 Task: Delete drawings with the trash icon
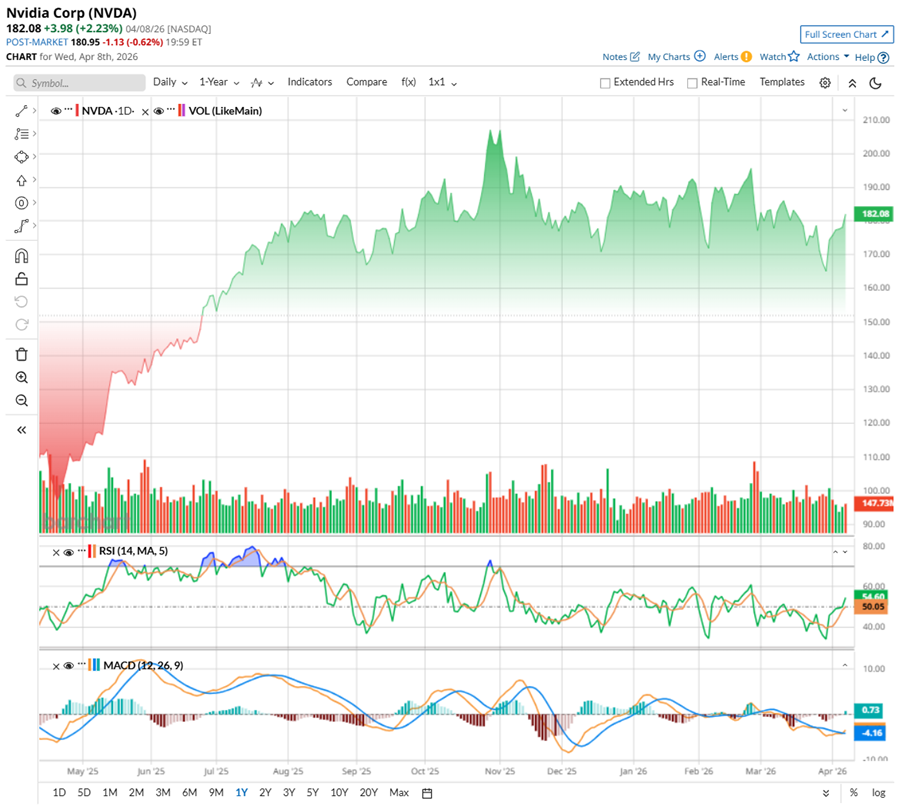pyautogui.click(x=21, y=354)
